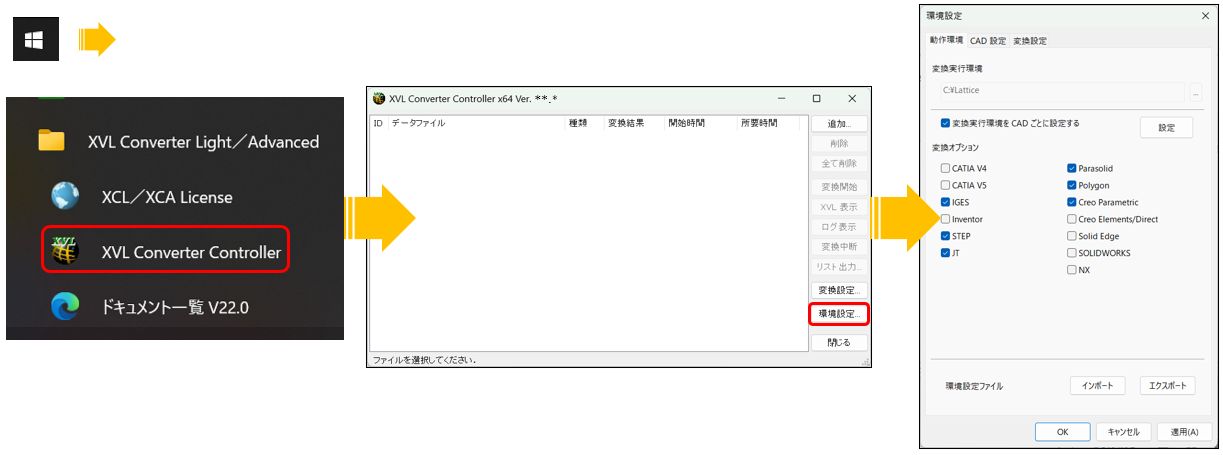
Task: Uncheck the Polygon checkbox
Action: pos(1072,185)
